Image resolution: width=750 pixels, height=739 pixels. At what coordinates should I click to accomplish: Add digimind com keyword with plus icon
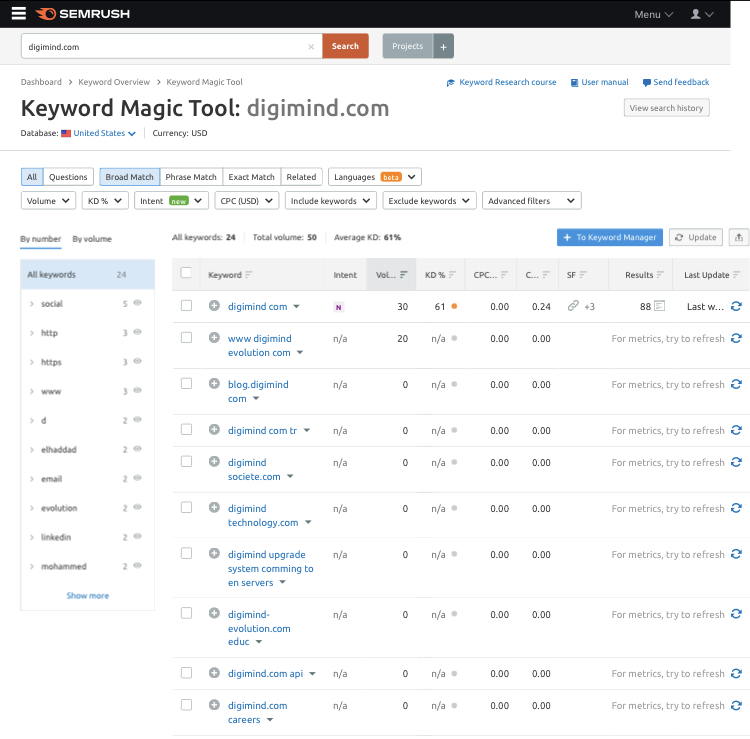(x=214, y=306)
